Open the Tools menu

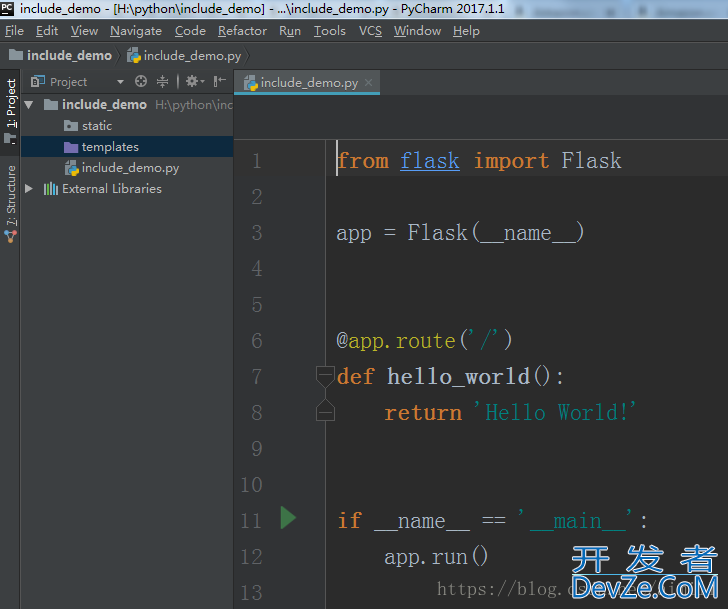[x=330, y=31]
